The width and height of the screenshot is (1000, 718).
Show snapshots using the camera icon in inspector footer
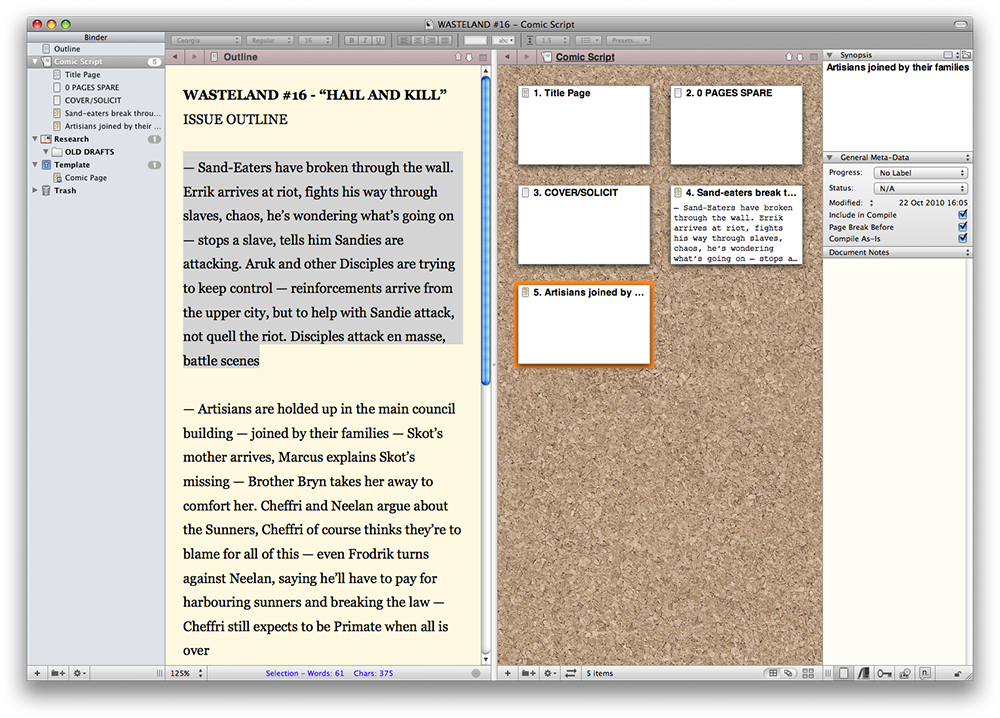coord(905,674)
